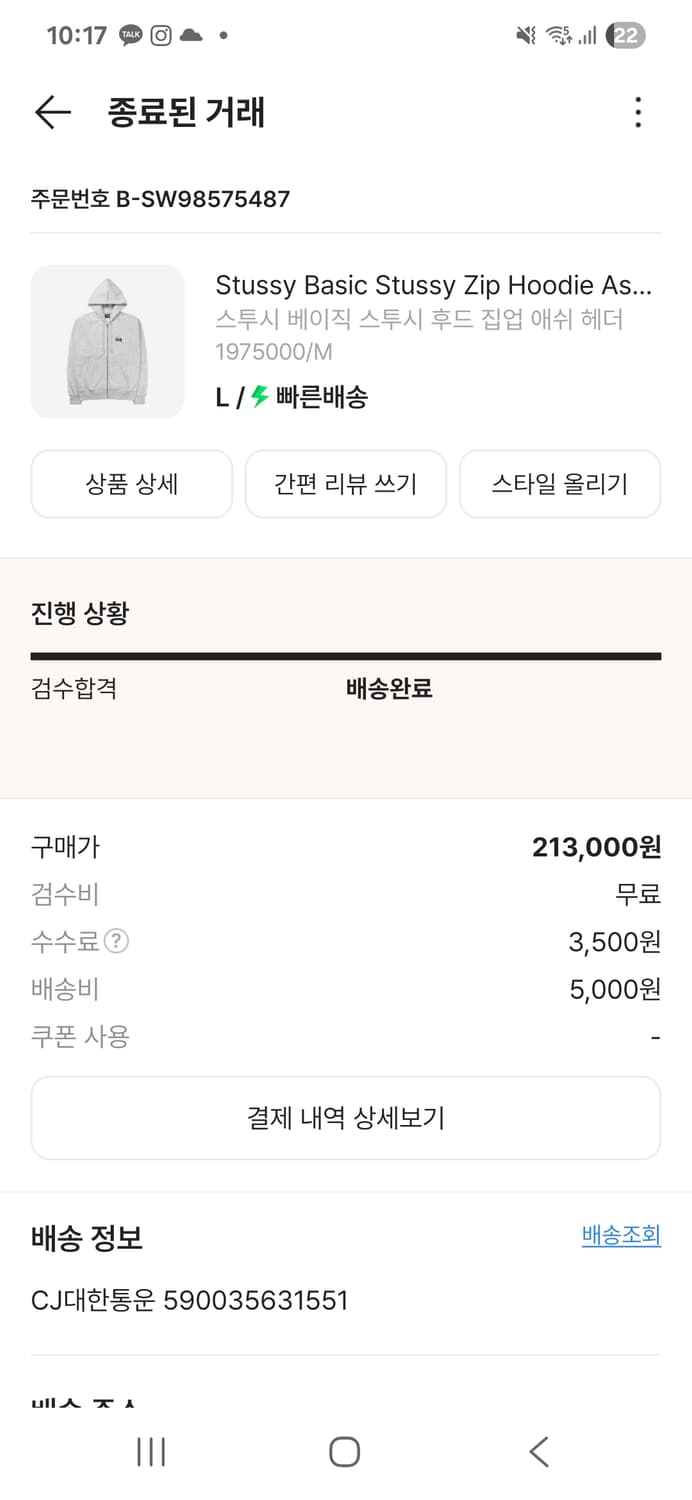The width and height of the screenshot is (692, 1500).
Task: Tap the 배송완료 status label
Action: click(x=389, y=688)
